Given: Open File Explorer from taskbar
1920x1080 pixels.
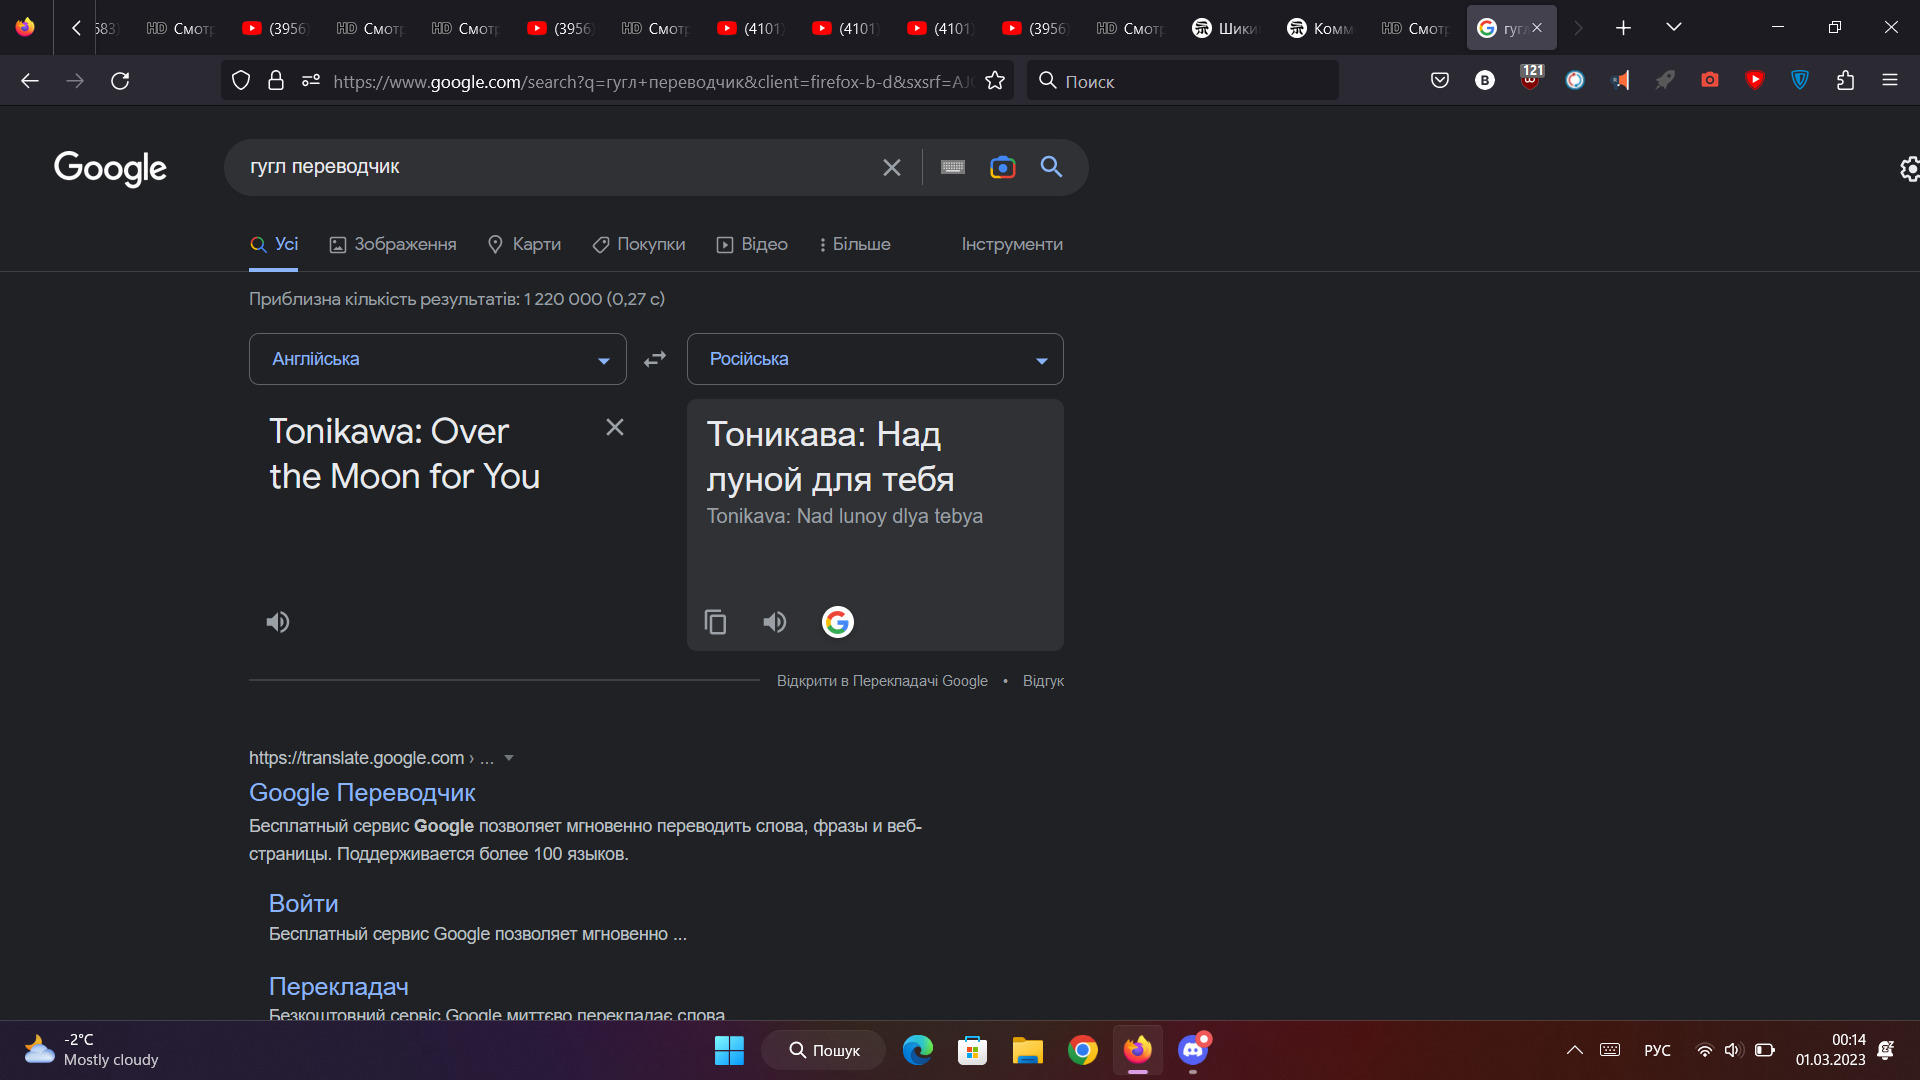Looking at the screenshot, I should point(1027,1050).
